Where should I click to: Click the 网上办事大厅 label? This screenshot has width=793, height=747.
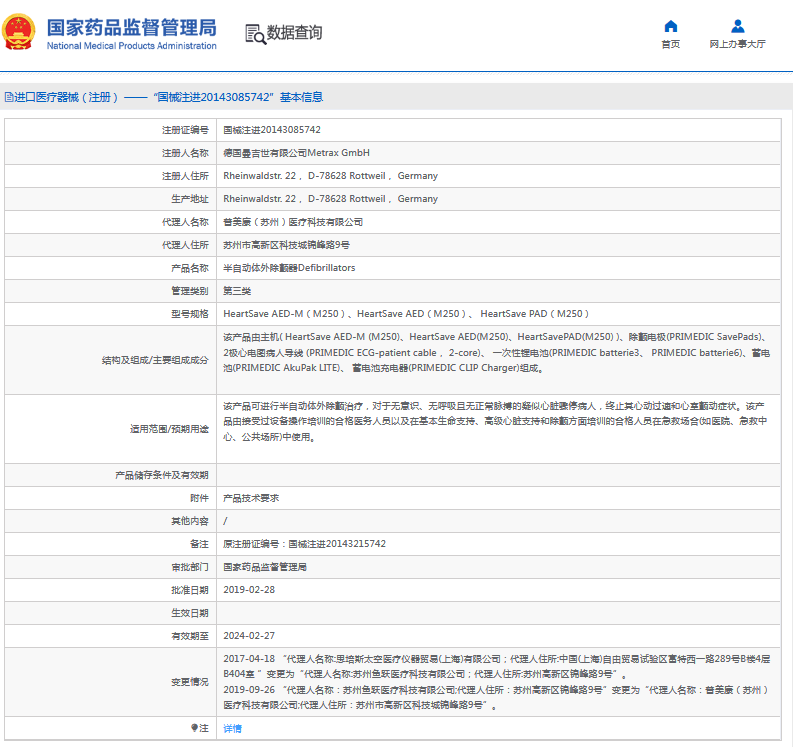pyautogui.click(x=737, y=45)
